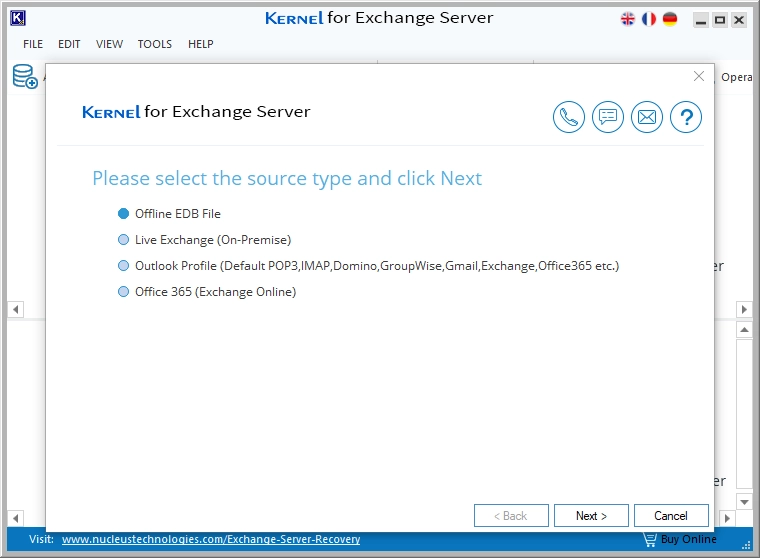Minimize the Kernel main window
This screenshot has height=558, width=760.
click(x=701, y=20)
